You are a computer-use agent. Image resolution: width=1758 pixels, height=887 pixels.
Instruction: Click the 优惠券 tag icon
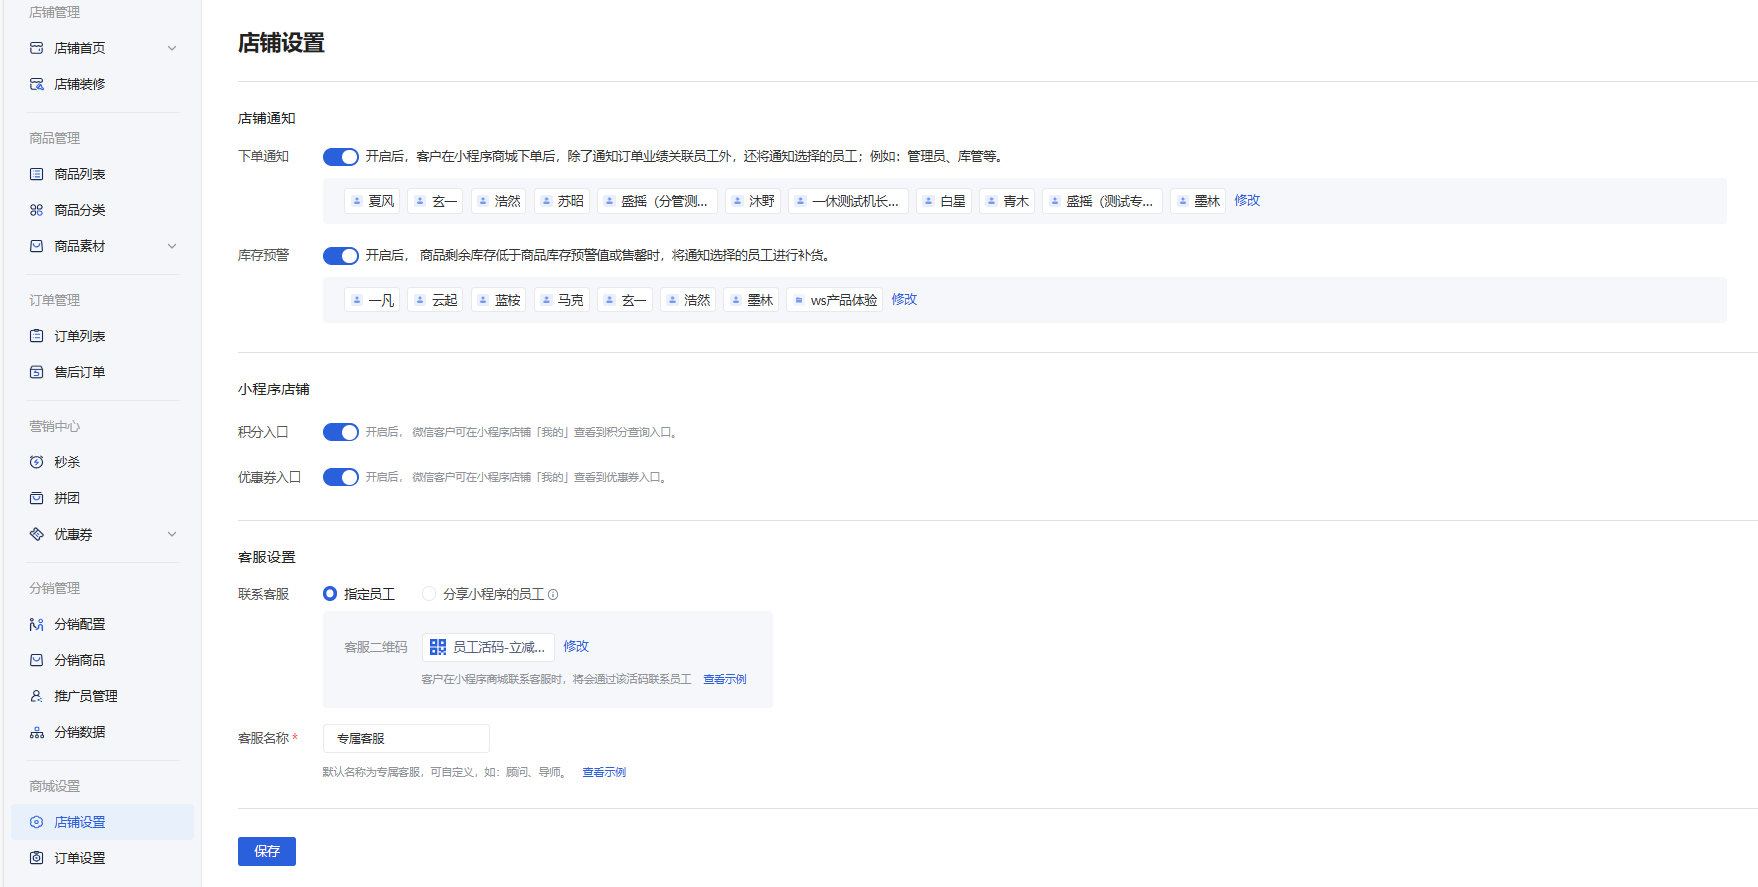tap(37, 534)
